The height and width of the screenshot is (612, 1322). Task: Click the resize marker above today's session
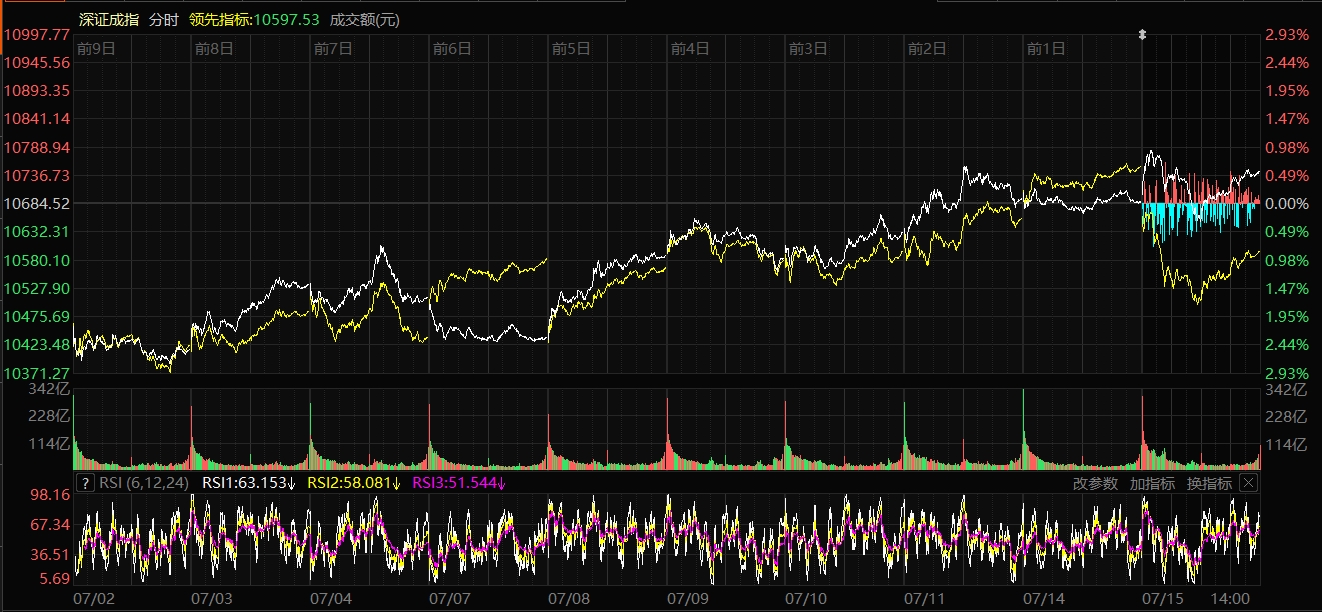[1143, 34]
